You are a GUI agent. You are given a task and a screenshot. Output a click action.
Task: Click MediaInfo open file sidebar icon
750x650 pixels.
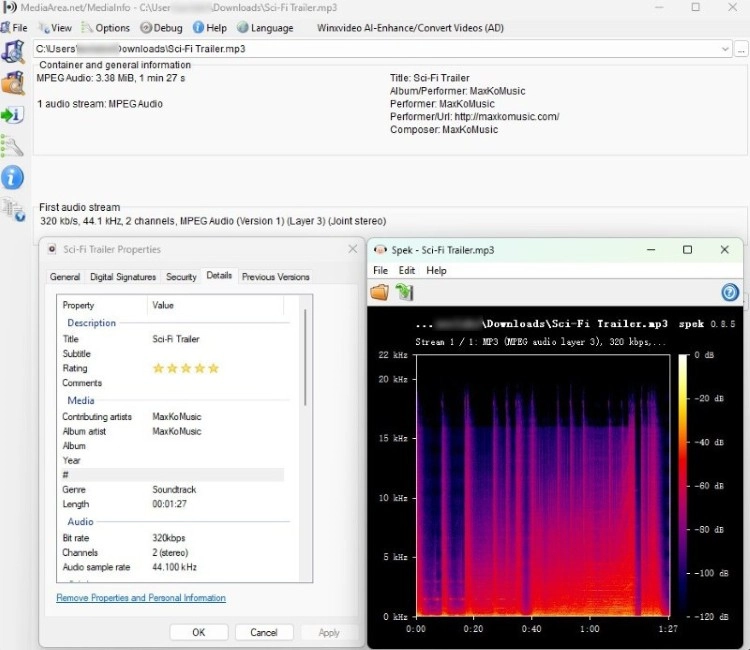click(x=13, y=52)
